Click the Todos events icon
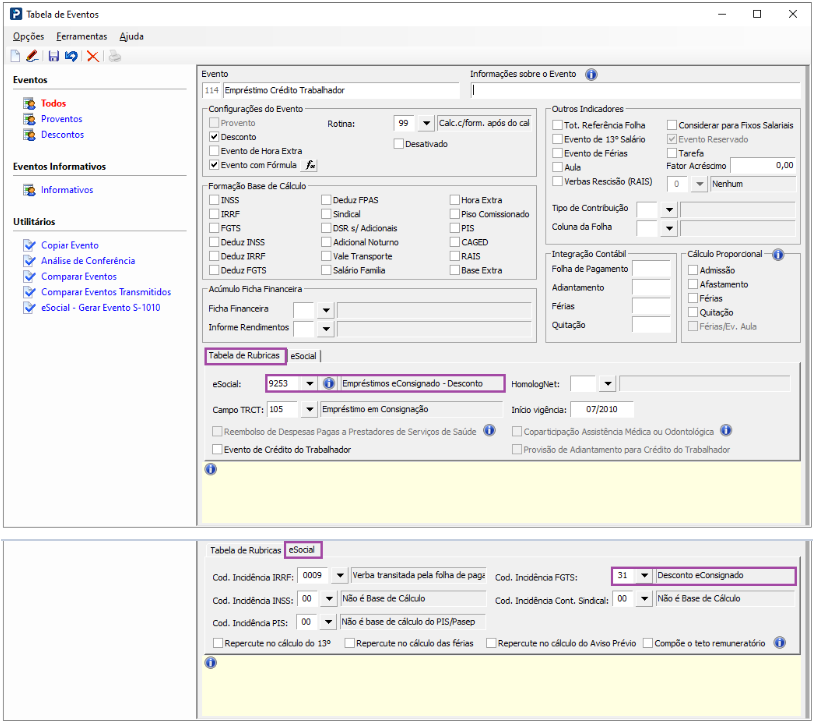 pos(29,103)
